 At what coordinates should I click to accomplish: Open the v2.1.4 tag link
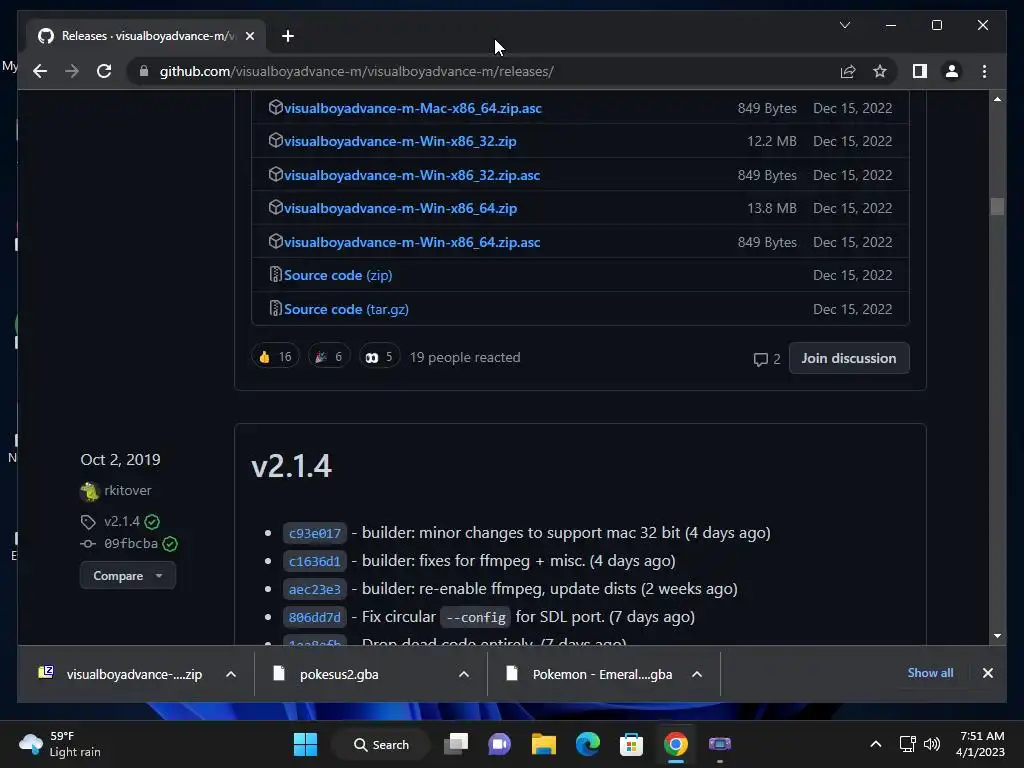[x=121, y=521]
